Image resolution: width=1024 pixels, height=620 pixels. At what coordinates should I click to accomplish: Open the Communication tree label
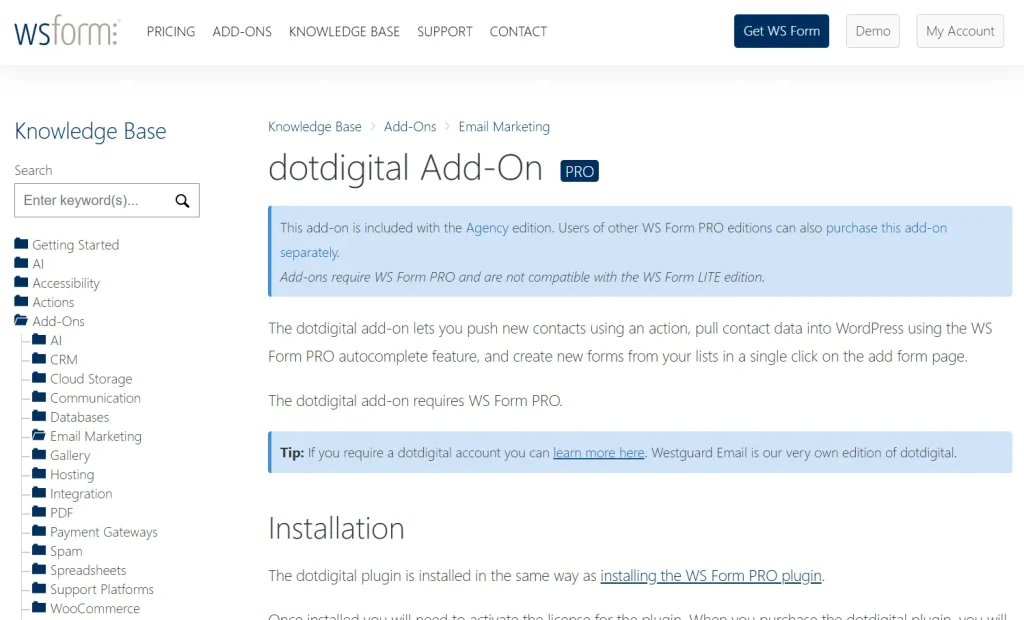pos(95,398)
